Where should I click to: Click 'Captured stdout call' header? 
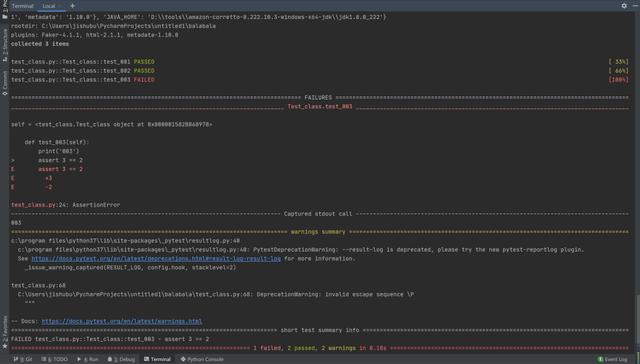click(x=318, y=214)
